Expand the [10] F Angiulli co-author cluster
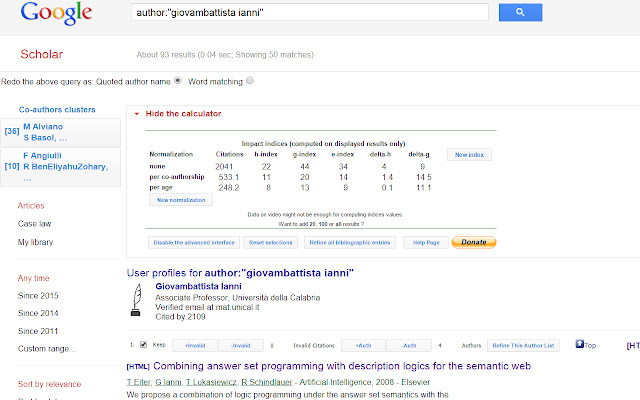Image resolution: width=640 pixels, height=400 pixels. pyautogui.click(x=60, y=167)
